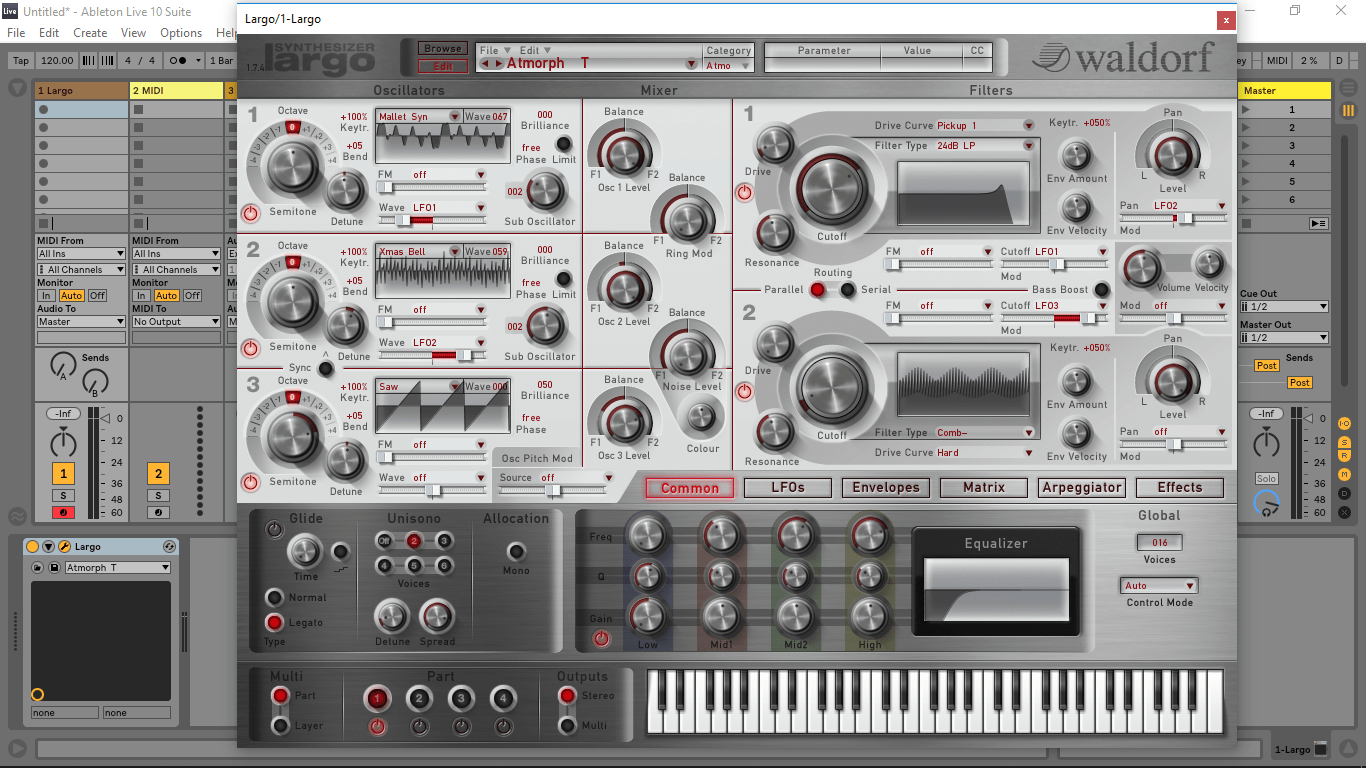Switch to the Arpeggiator tab
Screen dimensions: 1366x768
point(1082,488)
